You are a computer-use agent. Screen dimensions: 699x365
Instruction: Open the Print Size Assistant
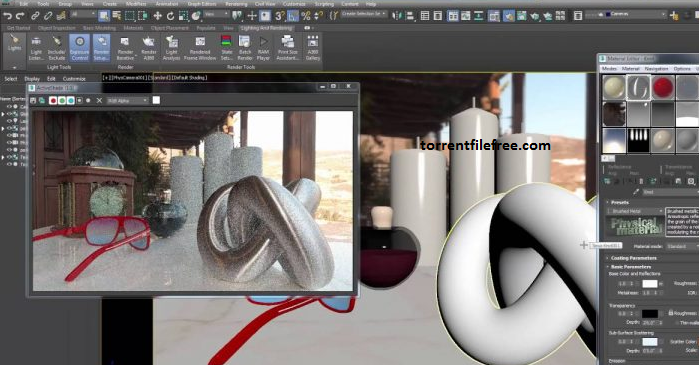coord(288,48)
